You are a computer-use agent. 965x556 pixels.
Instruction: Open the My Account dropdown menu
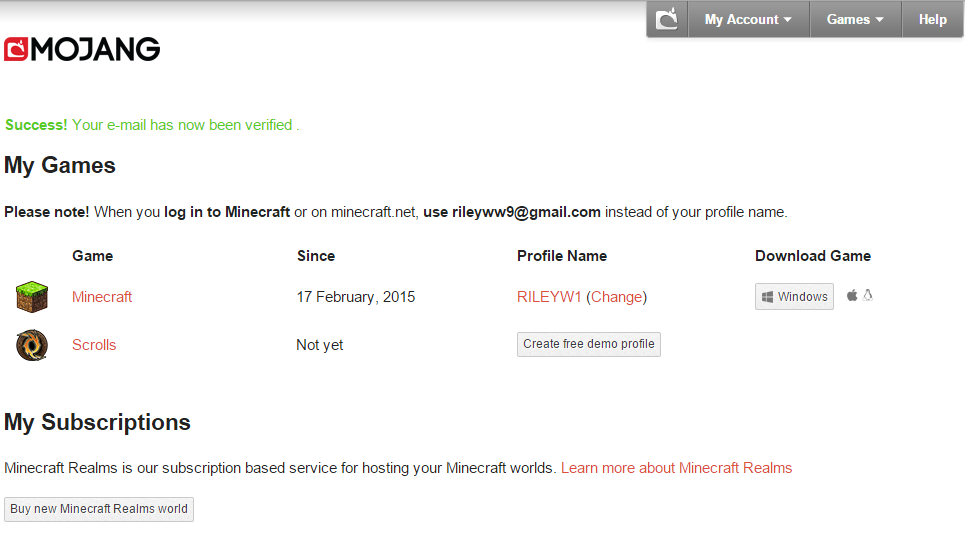point(748,19)
